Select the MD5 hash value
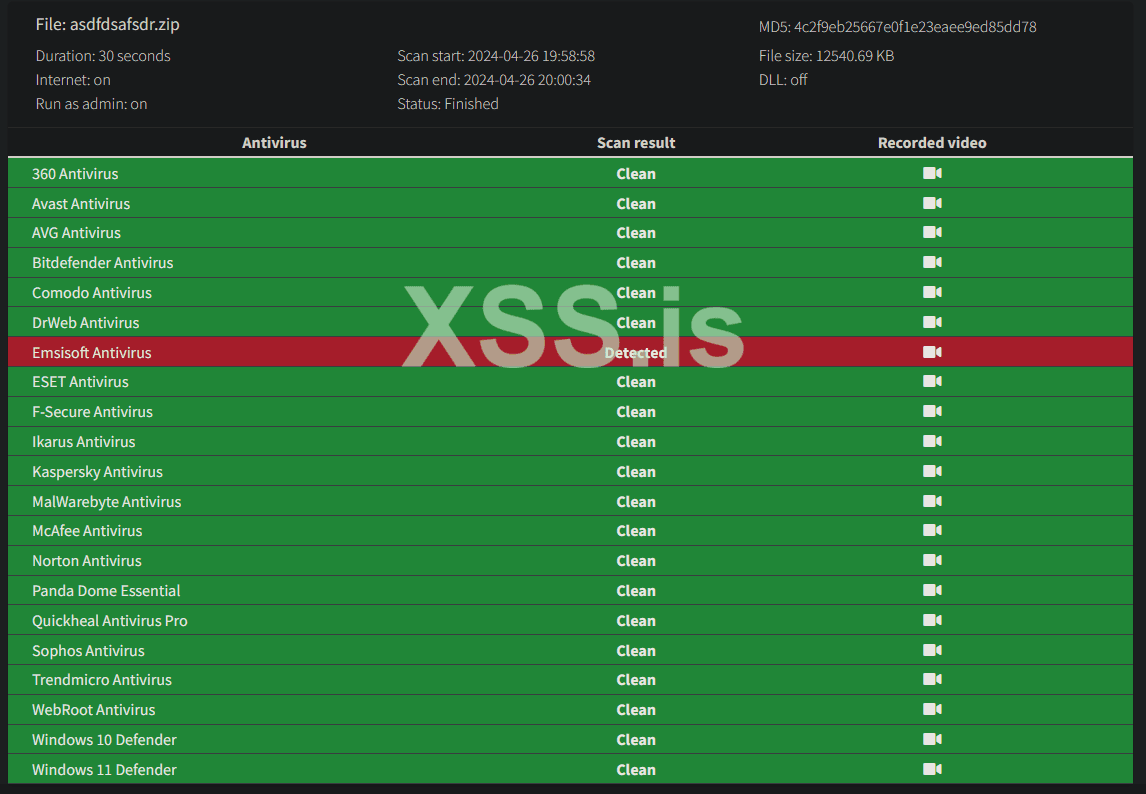Image resolution: width=1146 pixels, height=794 pixels. 915,27
